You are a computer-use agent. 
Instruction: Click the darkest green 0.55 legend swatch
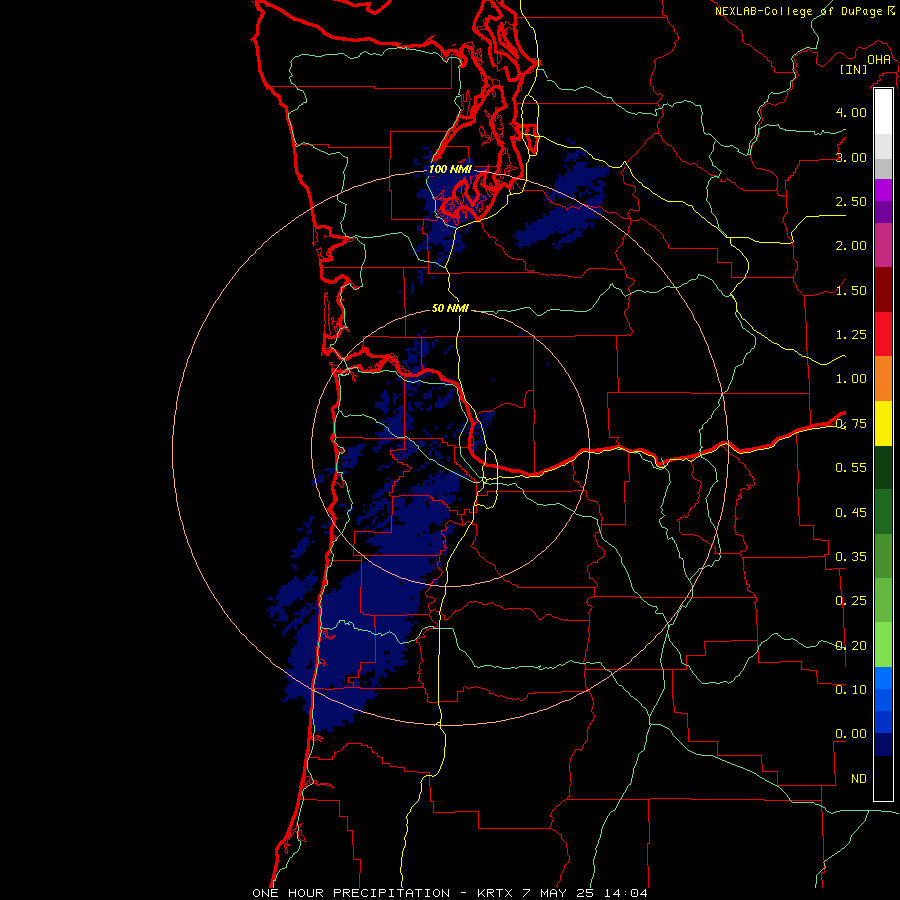(883, 468)
